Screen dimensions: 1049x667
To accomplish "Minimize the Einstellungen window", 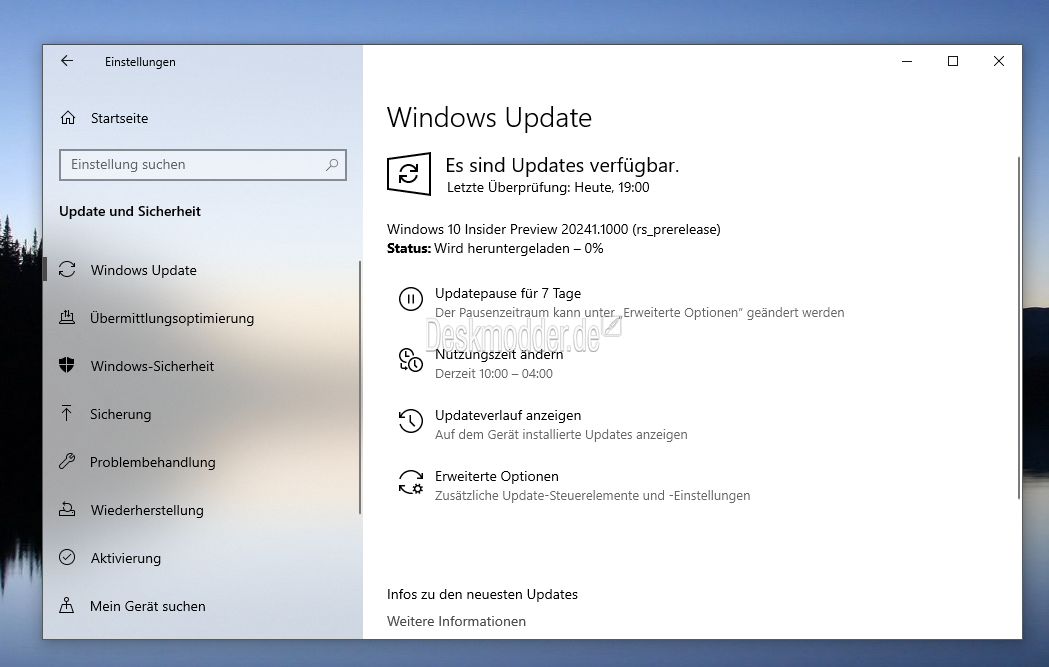I will click(907, 61).
